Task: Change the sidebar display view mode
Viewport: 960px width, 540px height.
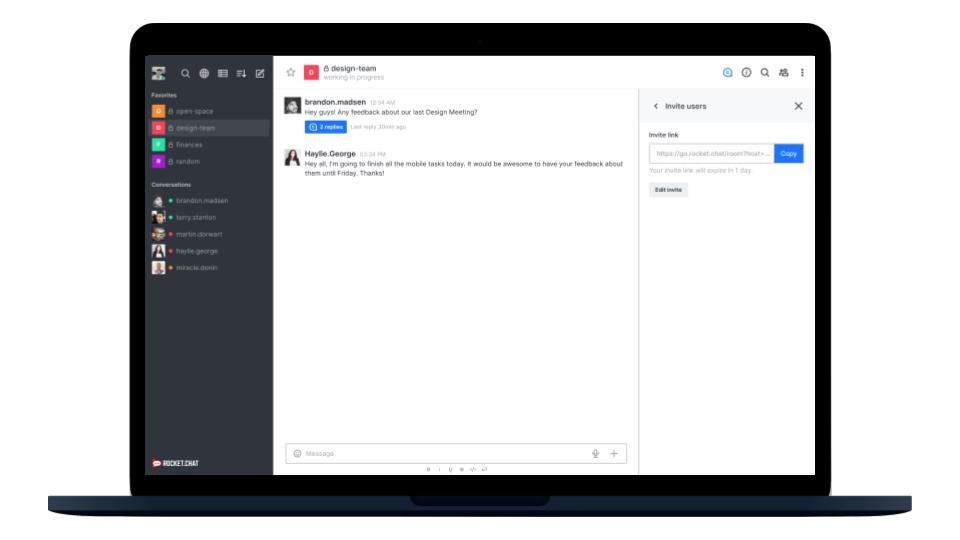Action: tap(223, 73)
